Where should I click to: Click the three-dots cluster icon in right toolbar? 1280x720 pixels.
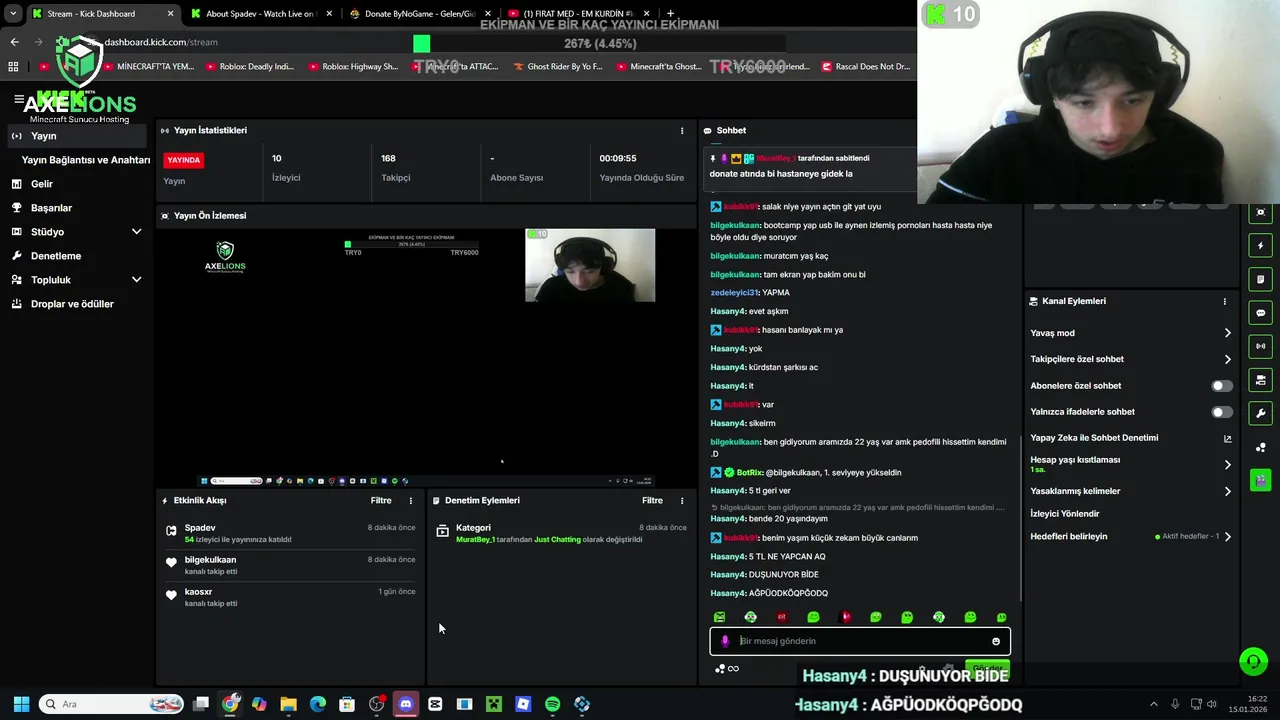tap(1260, 447)
